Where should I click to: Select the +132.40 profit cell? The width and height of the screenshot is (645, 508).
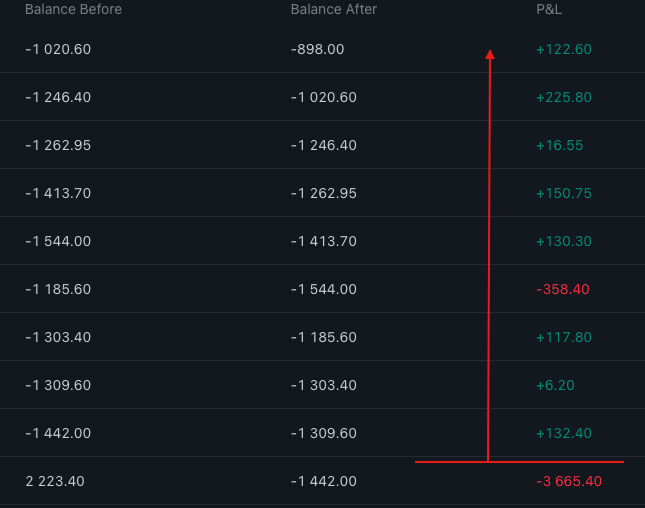564,433
